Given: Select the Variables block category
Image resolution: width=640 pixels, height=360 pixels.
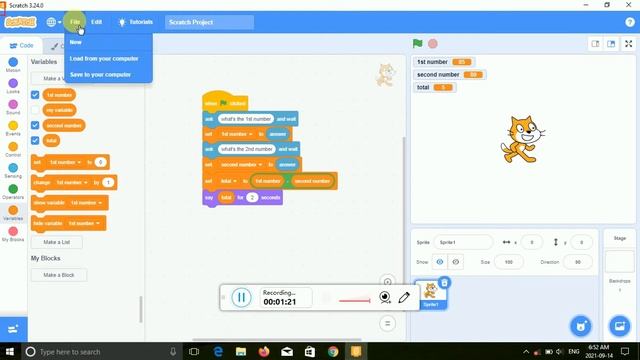Looking at the screenshot, I should 13,213.
